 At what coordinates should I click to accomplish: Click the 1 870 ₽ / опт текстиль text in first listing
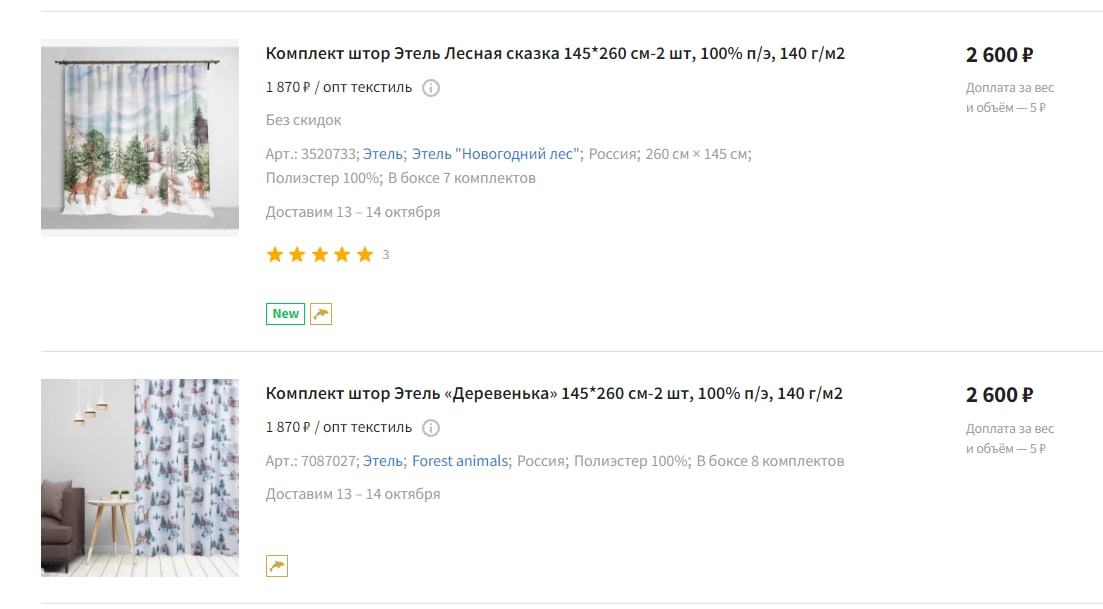click(338, 88)
